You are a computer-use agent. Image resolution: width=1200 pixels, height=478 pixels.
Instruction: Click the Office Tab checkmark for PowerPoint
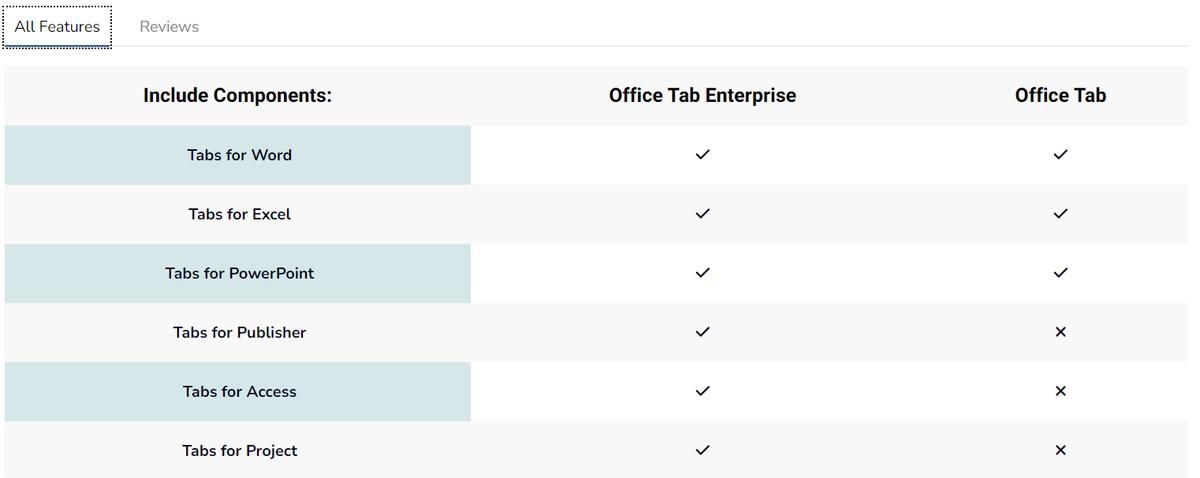[x=1060, y=273]
